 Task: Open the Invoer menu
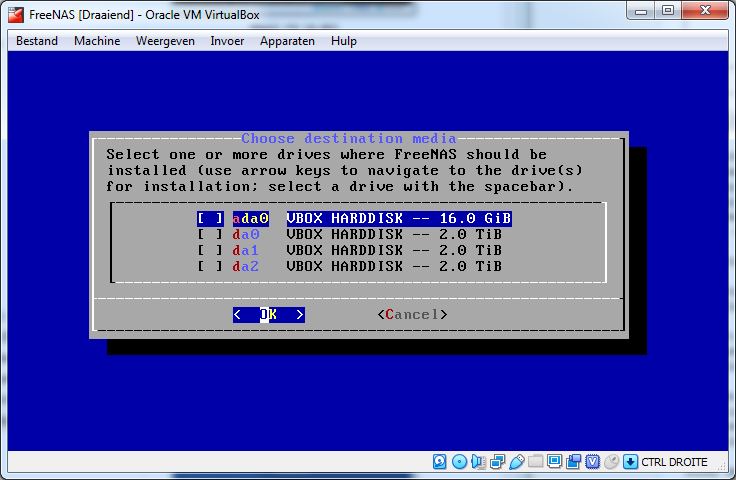point(227,41)
